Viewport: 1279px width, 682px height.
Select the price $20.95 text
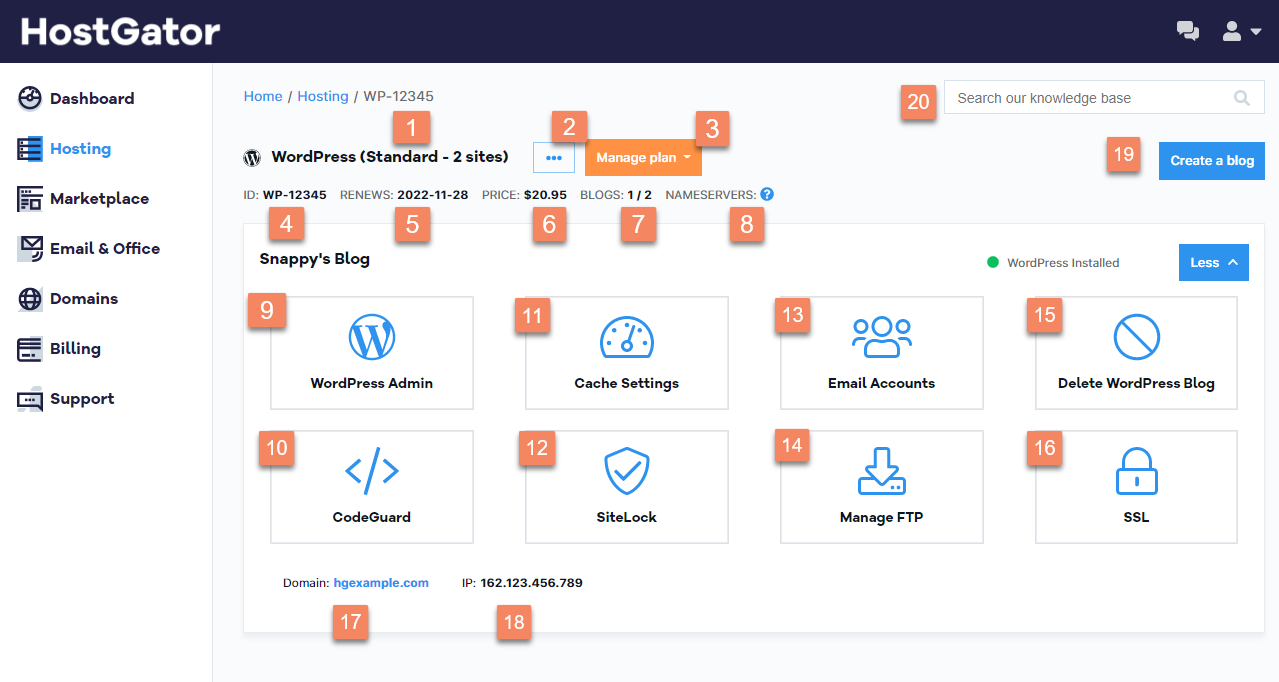tap(545, 194)
